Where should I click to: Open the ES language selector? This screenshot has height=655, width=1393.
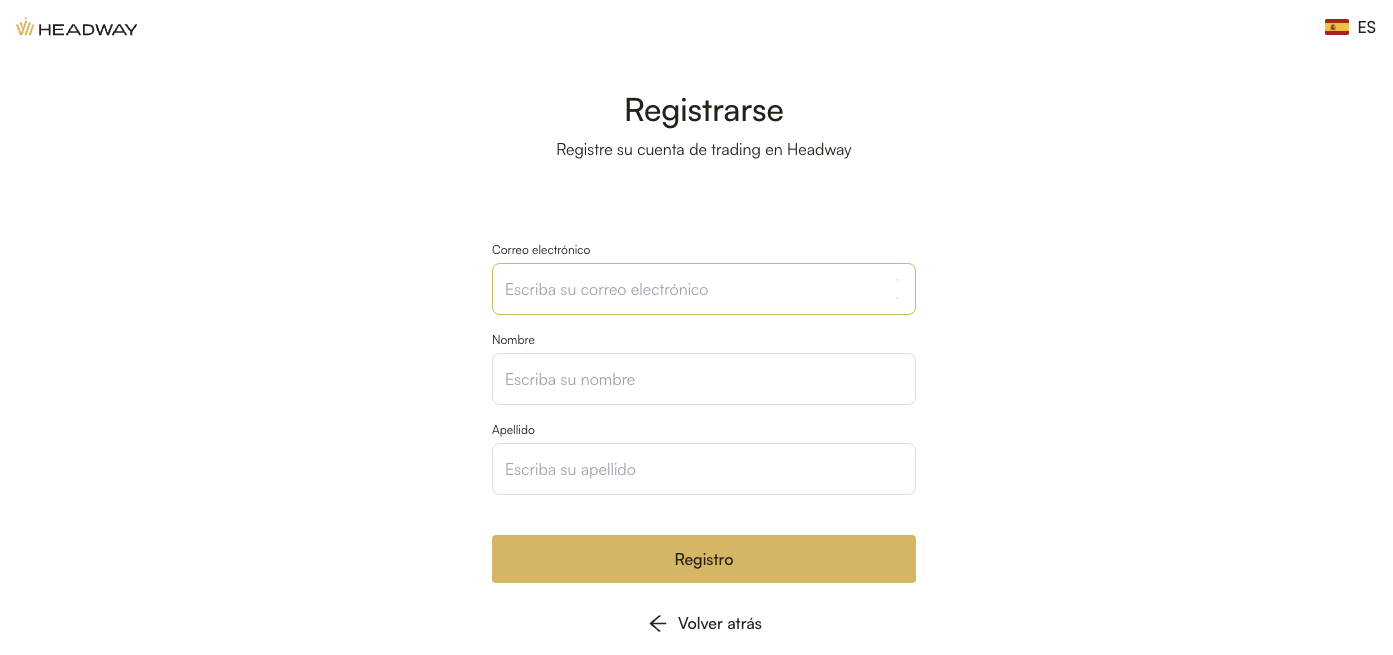tap(1366, 28)
